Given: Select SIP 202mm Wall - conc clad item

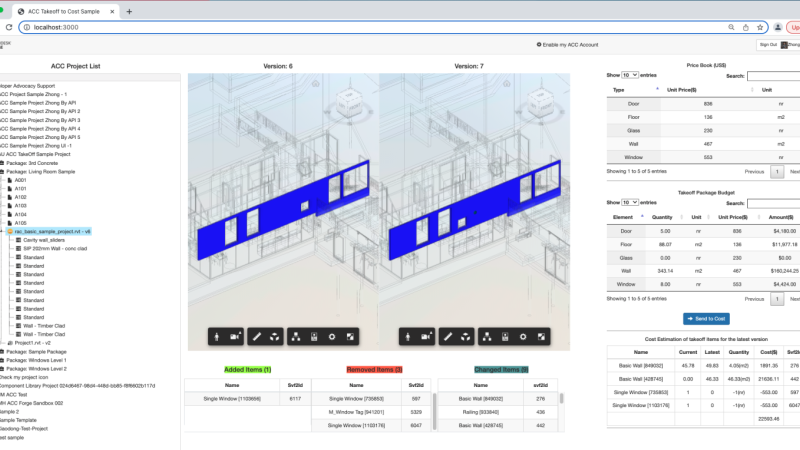Looking at the screenshot, I should point(55,248).
